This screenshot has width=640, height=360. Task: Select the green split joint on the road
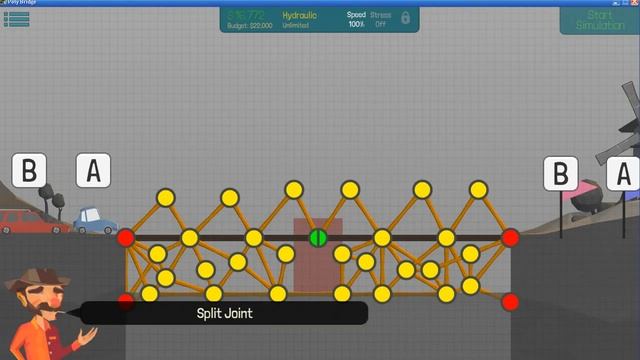tap(318, 238)
